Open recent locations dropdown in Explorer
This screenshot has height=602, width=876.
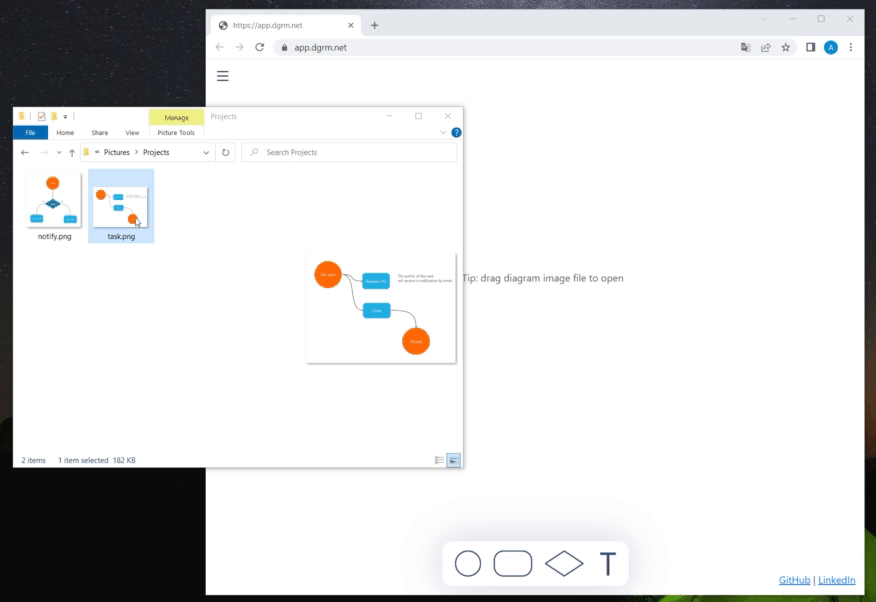(59, 152)
